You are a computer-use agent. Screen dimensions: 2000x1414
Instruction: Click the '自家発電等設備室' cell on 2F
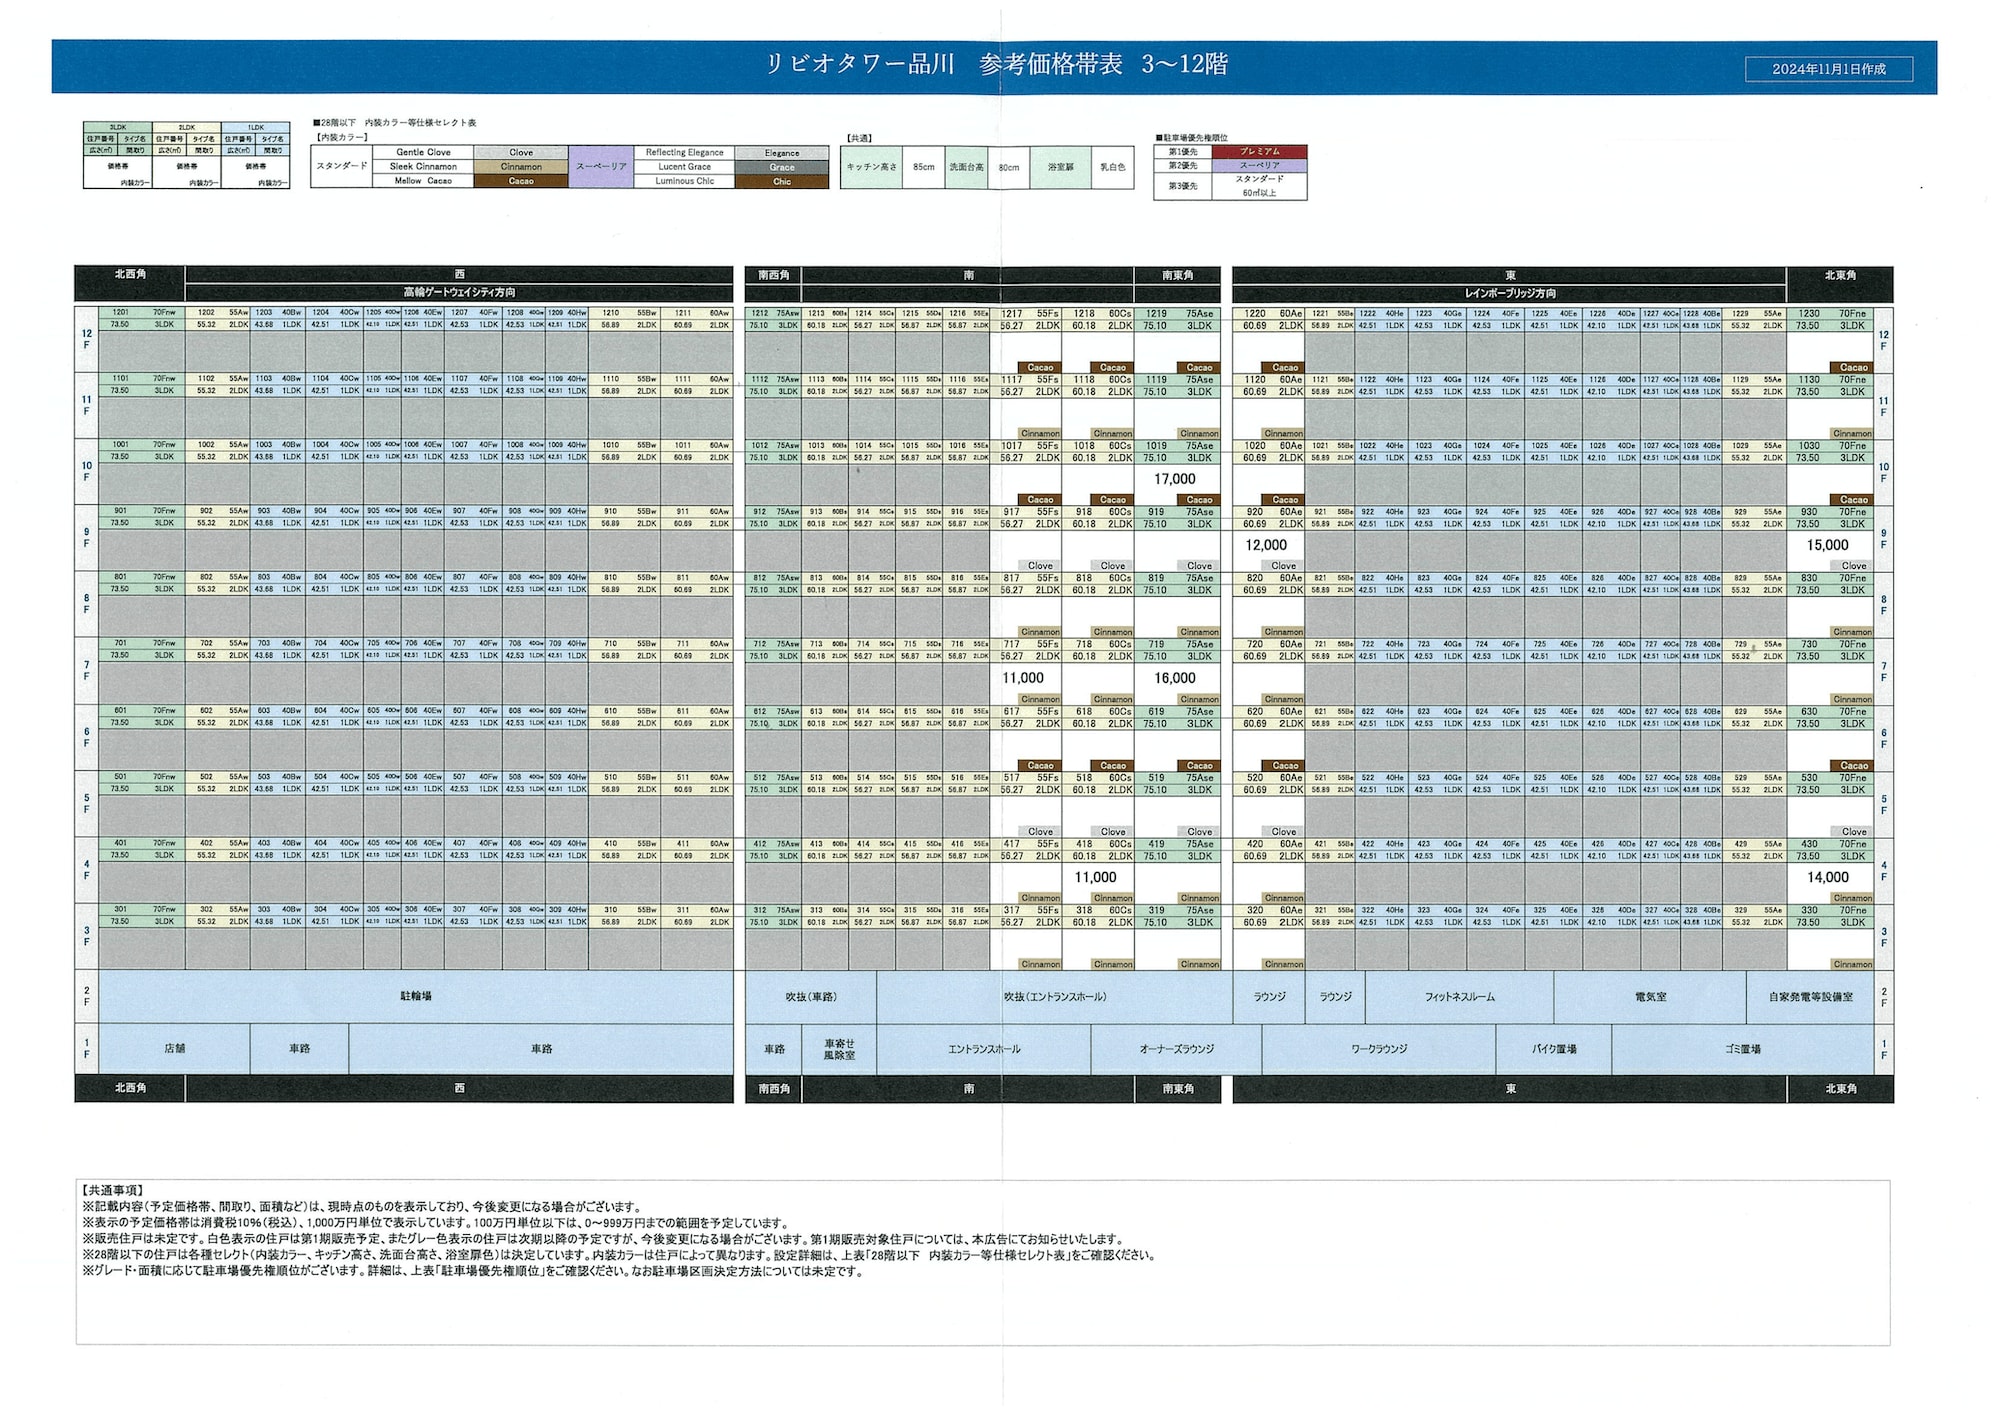click(1810, 997)
